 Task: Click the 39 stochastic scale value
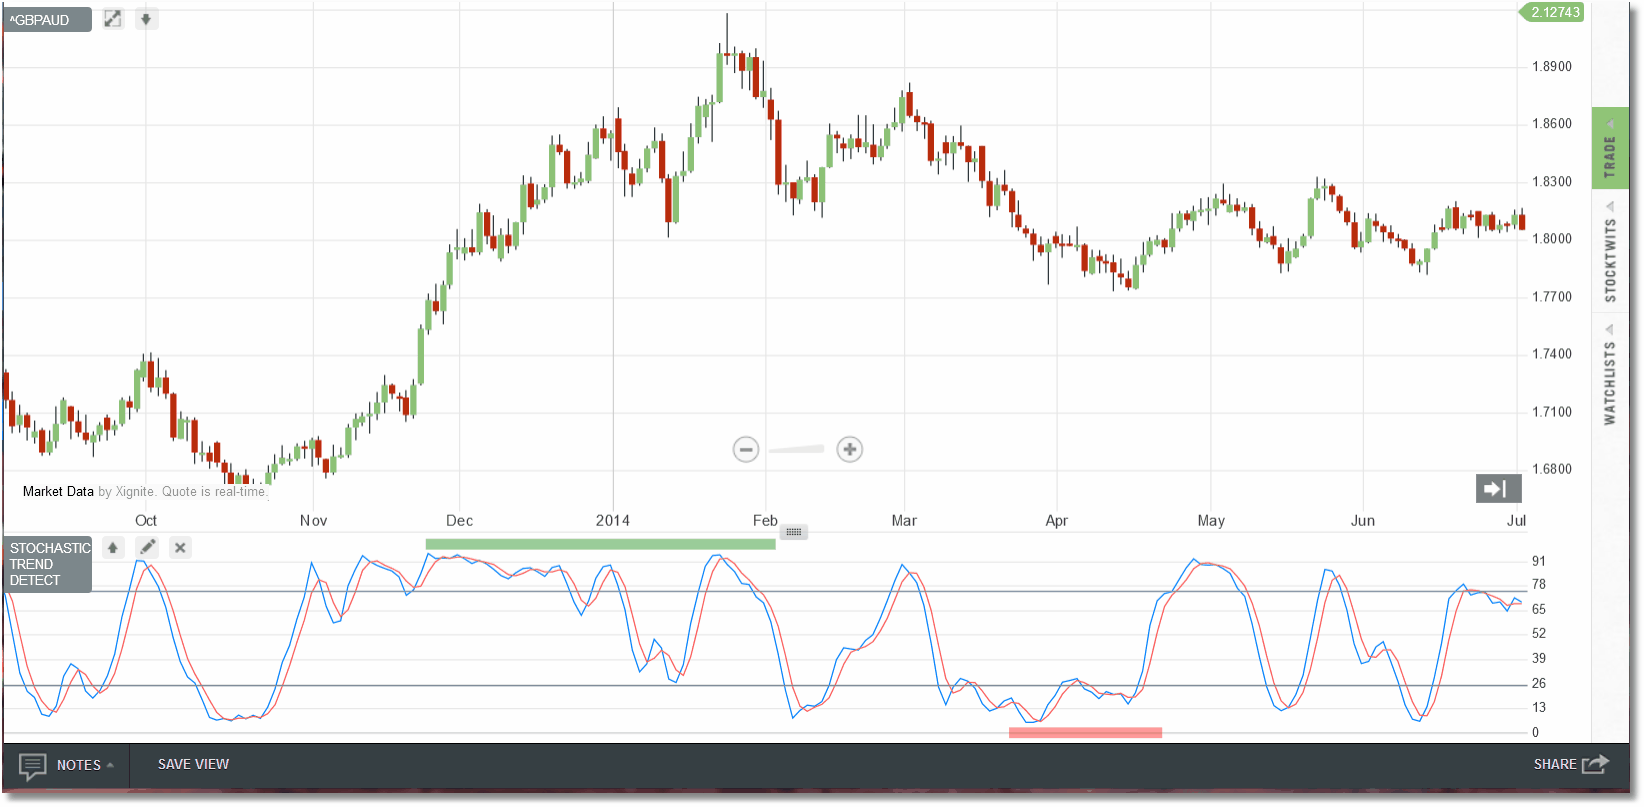coord(1539,659)
